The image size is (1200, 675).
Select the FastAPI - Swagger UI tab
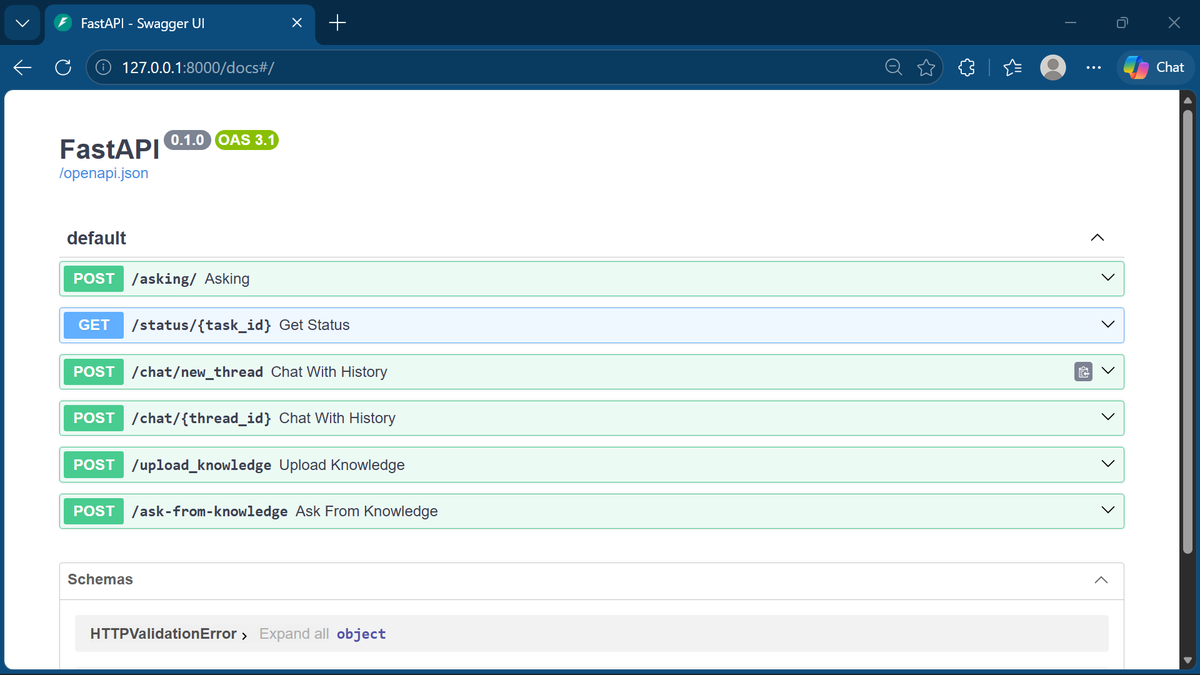point(178,23)
